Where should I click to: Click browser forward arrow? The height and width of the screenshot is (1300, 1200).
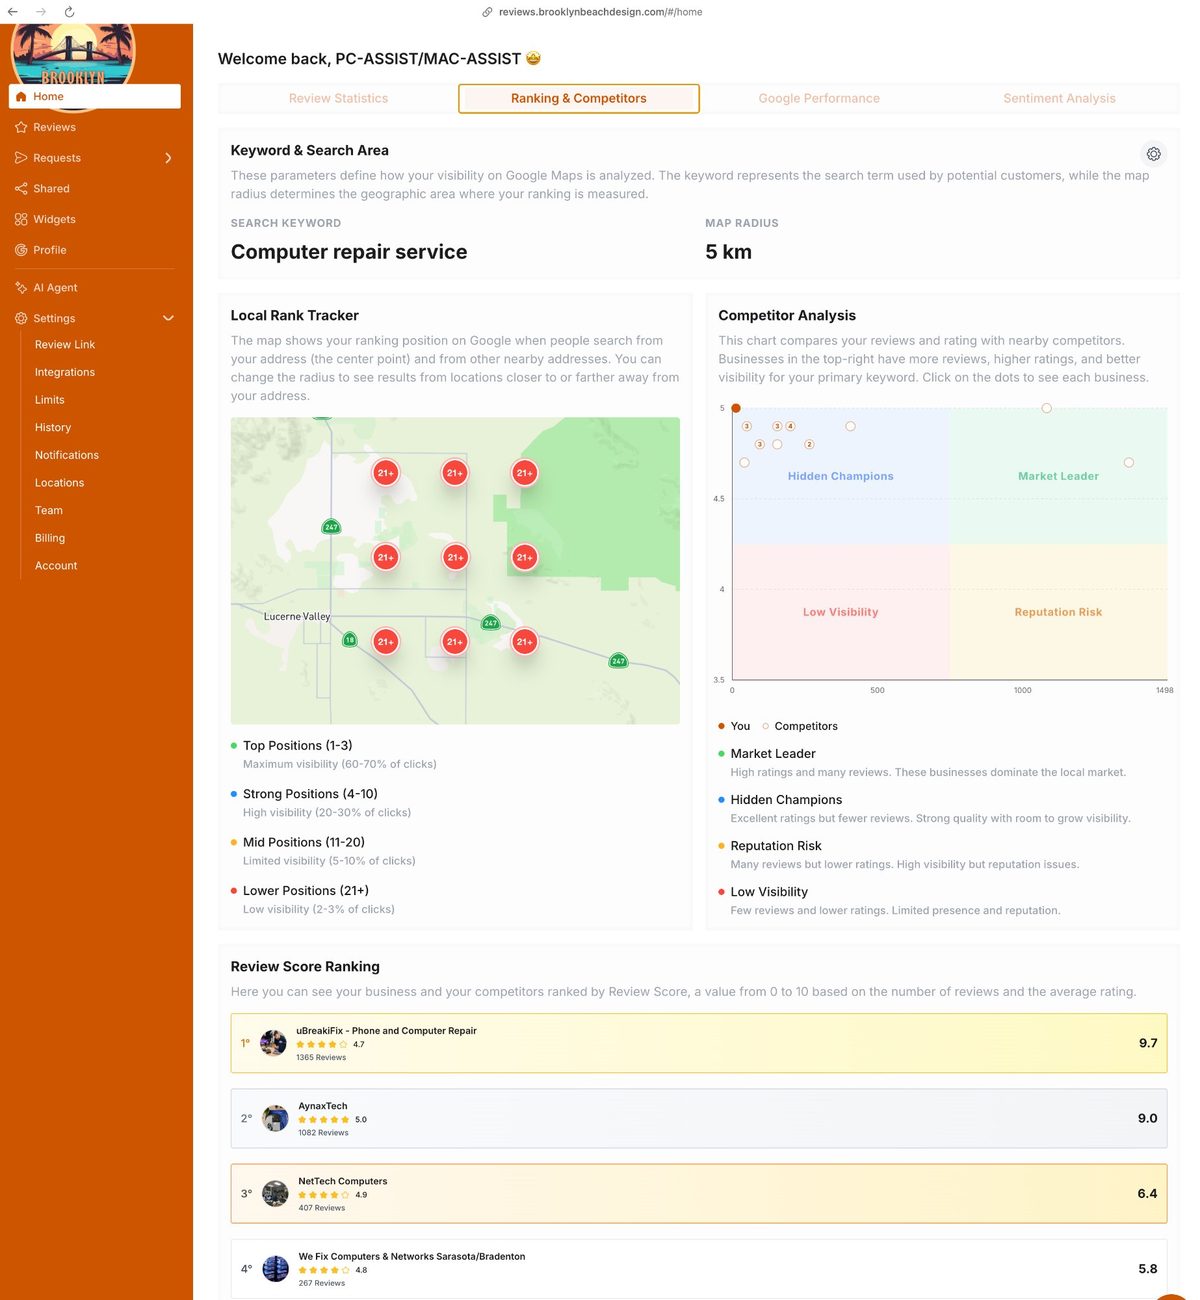point(41,12)
